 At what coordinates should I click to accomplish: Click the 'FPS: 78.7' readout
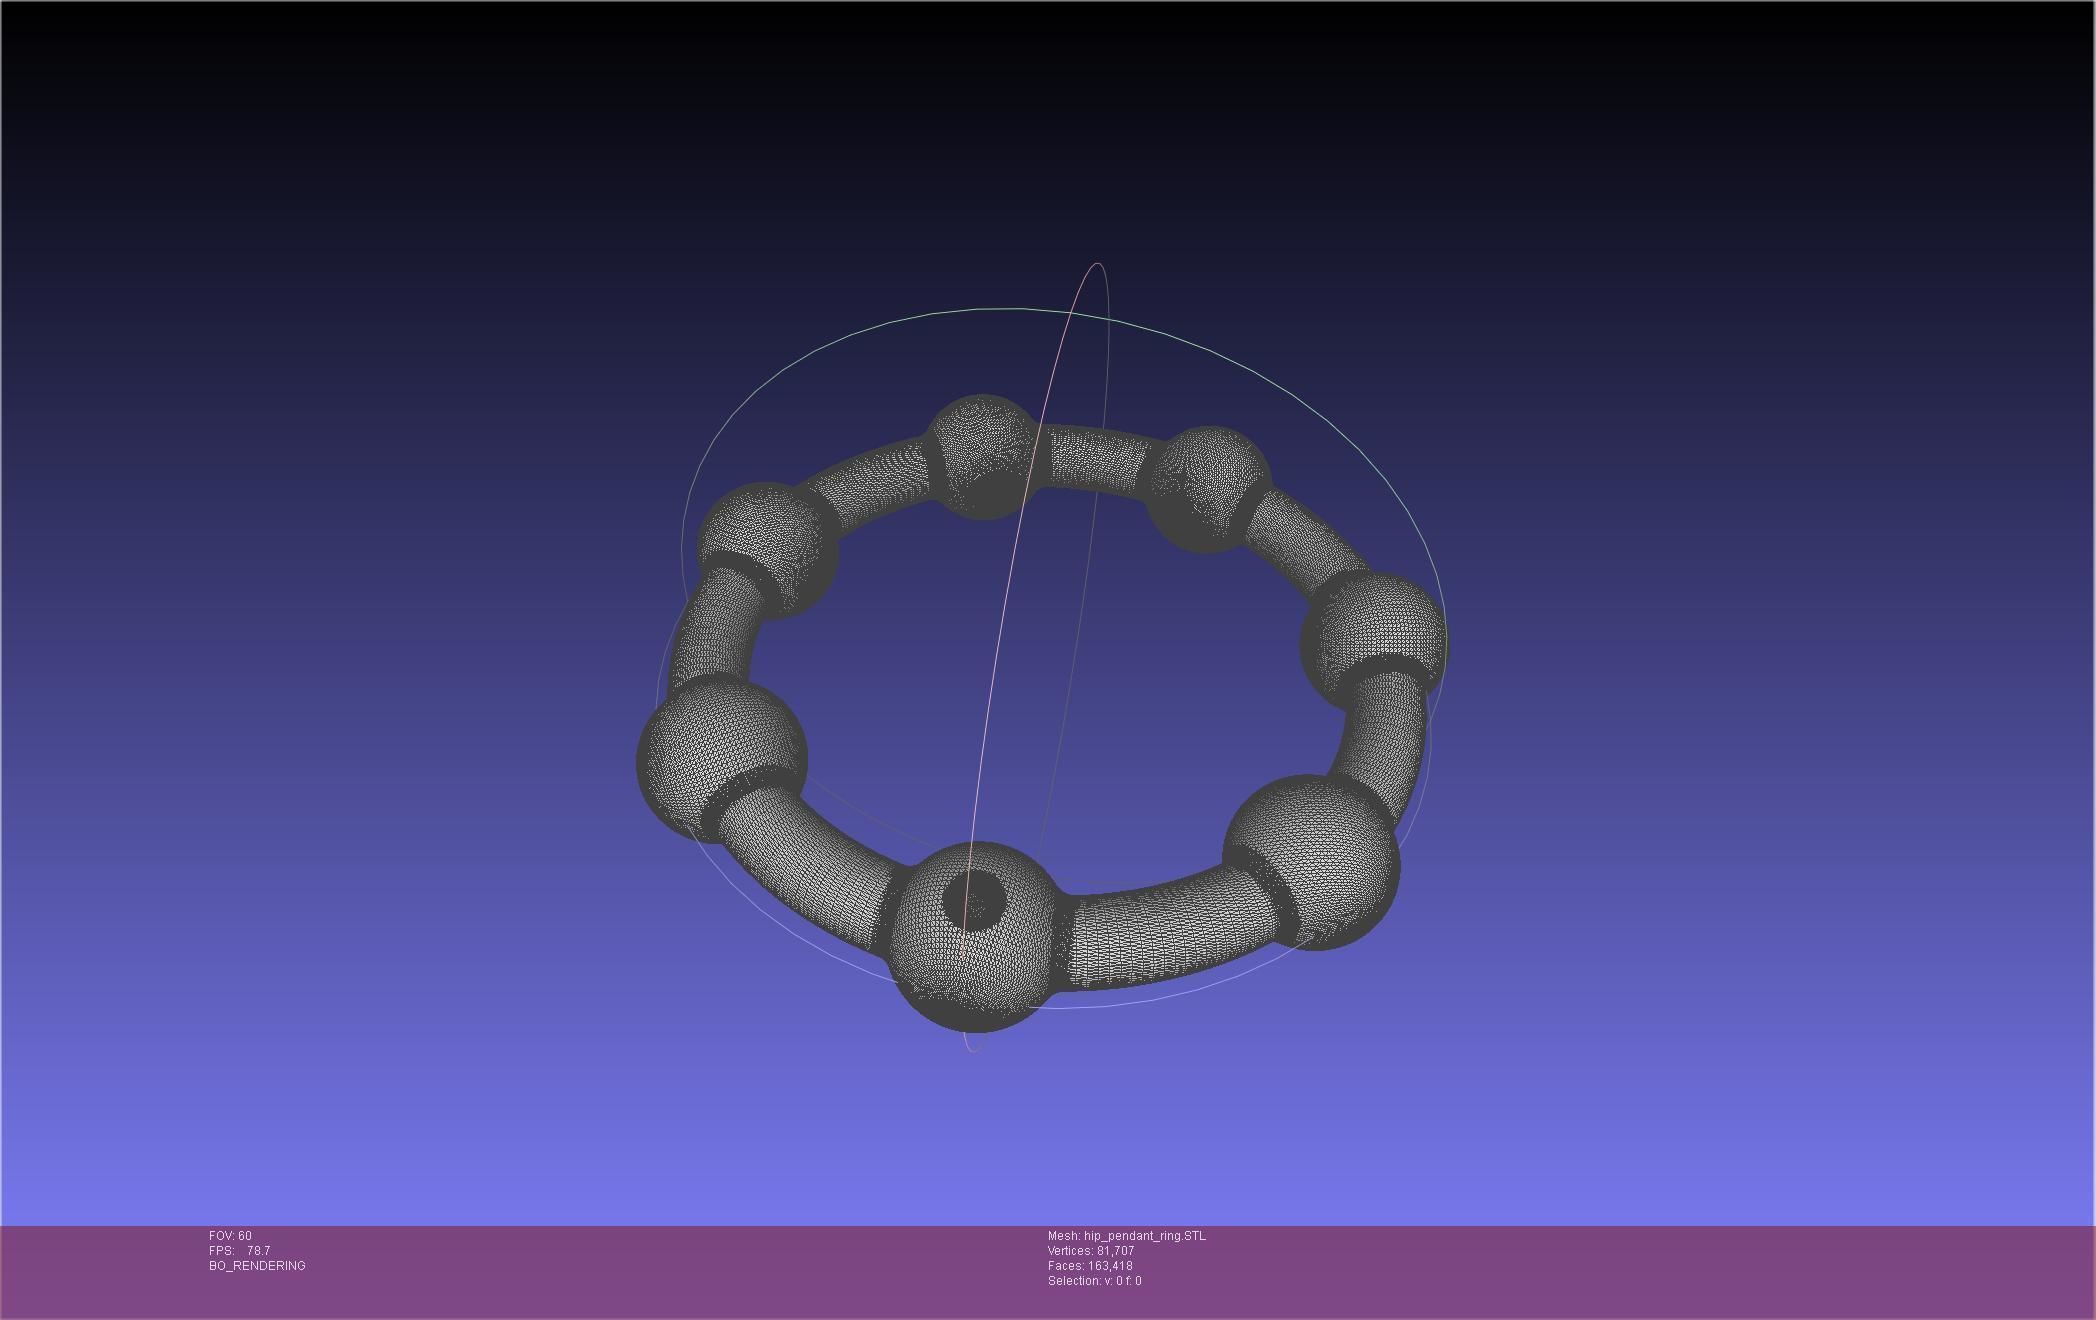[x=239, y=1251]
